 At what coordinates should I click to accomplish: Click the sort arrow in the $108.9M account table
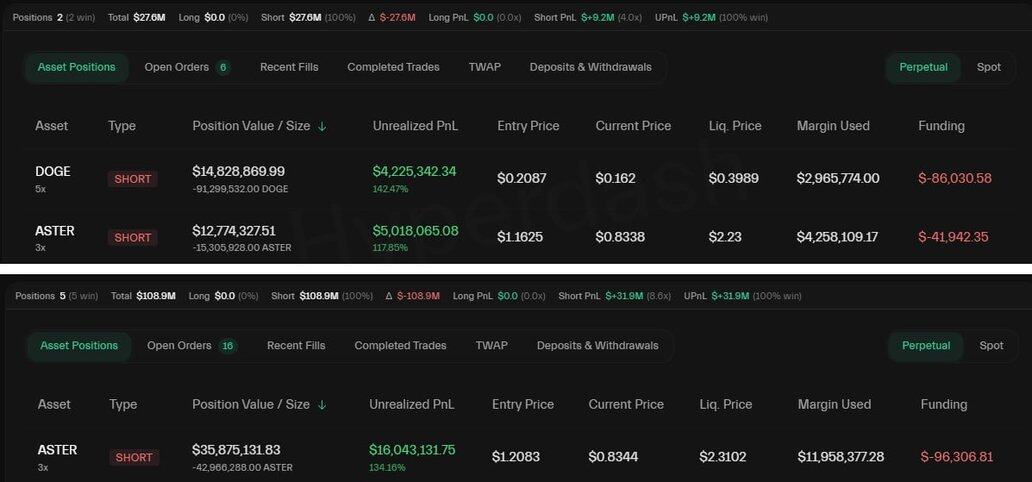tap(321, 405)
